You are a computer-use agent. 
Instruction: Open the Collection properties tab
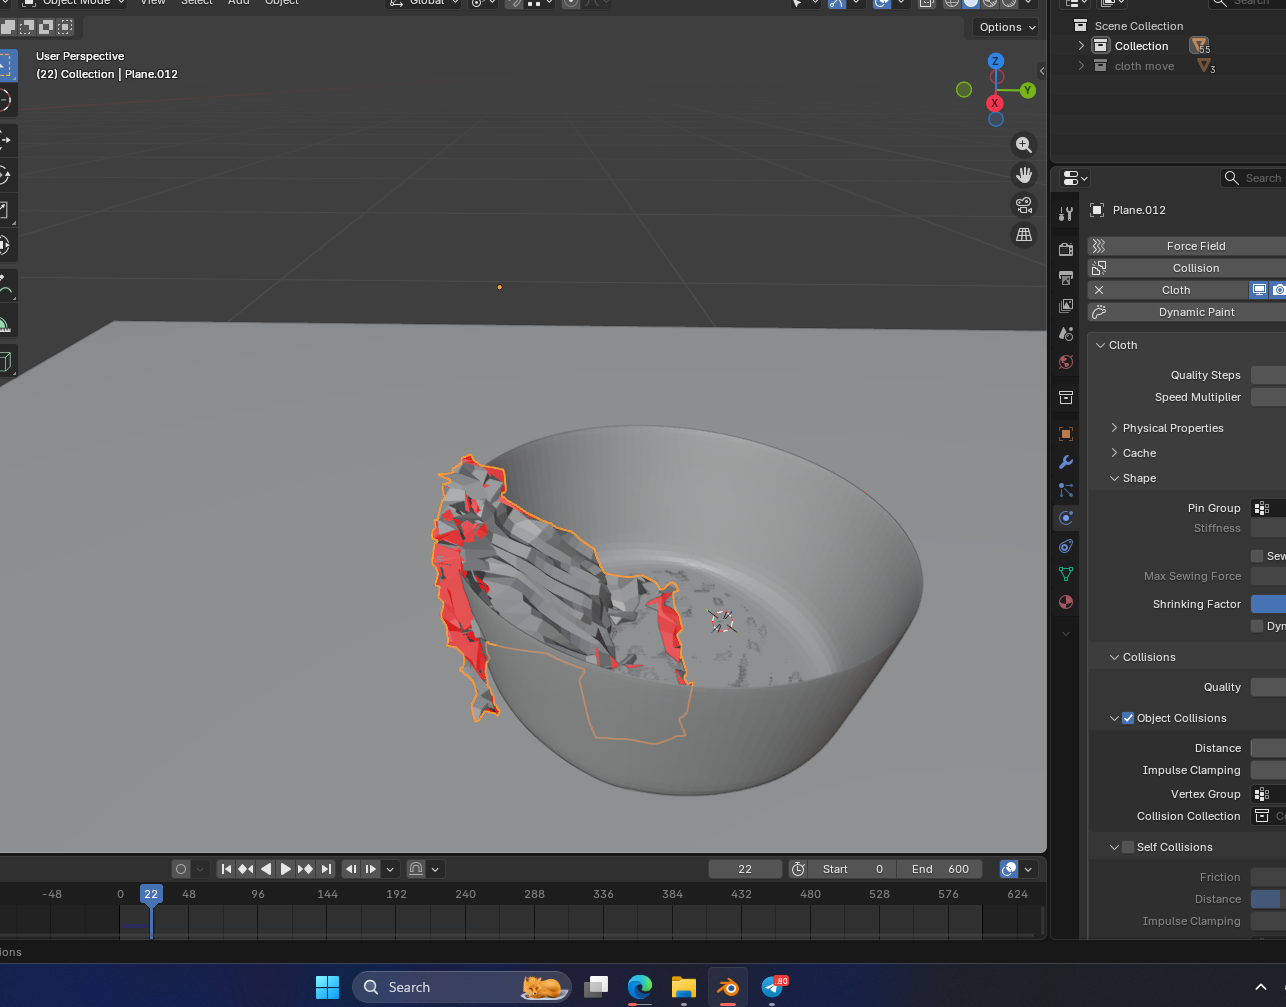1066,398
